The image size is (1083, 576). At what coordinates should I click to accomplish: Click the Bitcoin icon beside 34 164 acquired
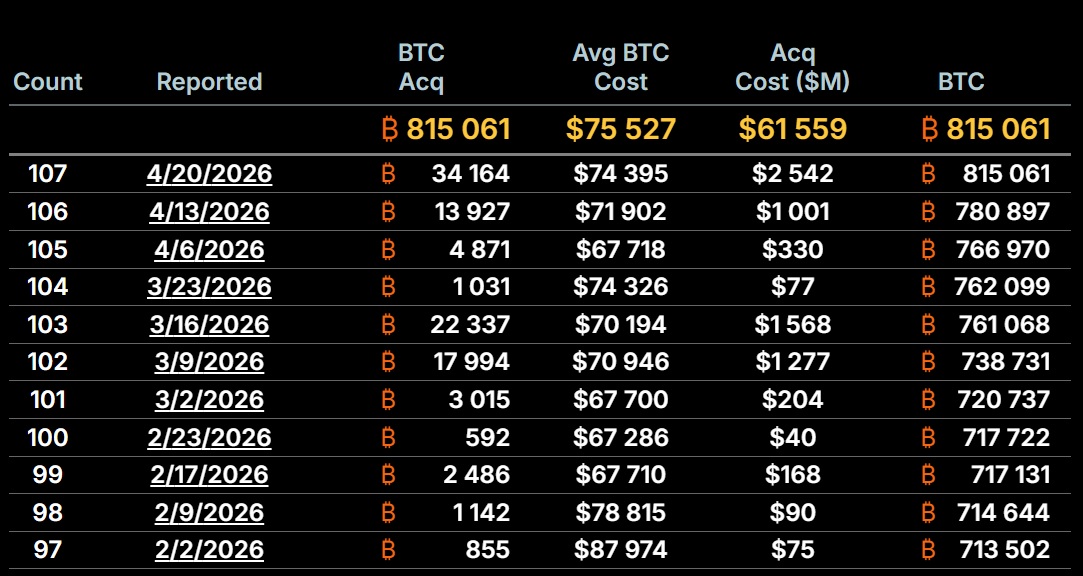389,174
